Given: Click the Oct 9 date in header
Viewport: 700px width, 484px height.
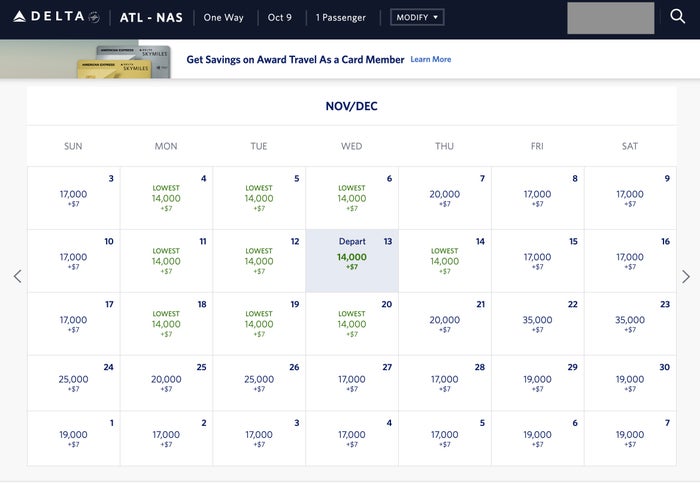Looking at the screenshot, I should [279, 17].
